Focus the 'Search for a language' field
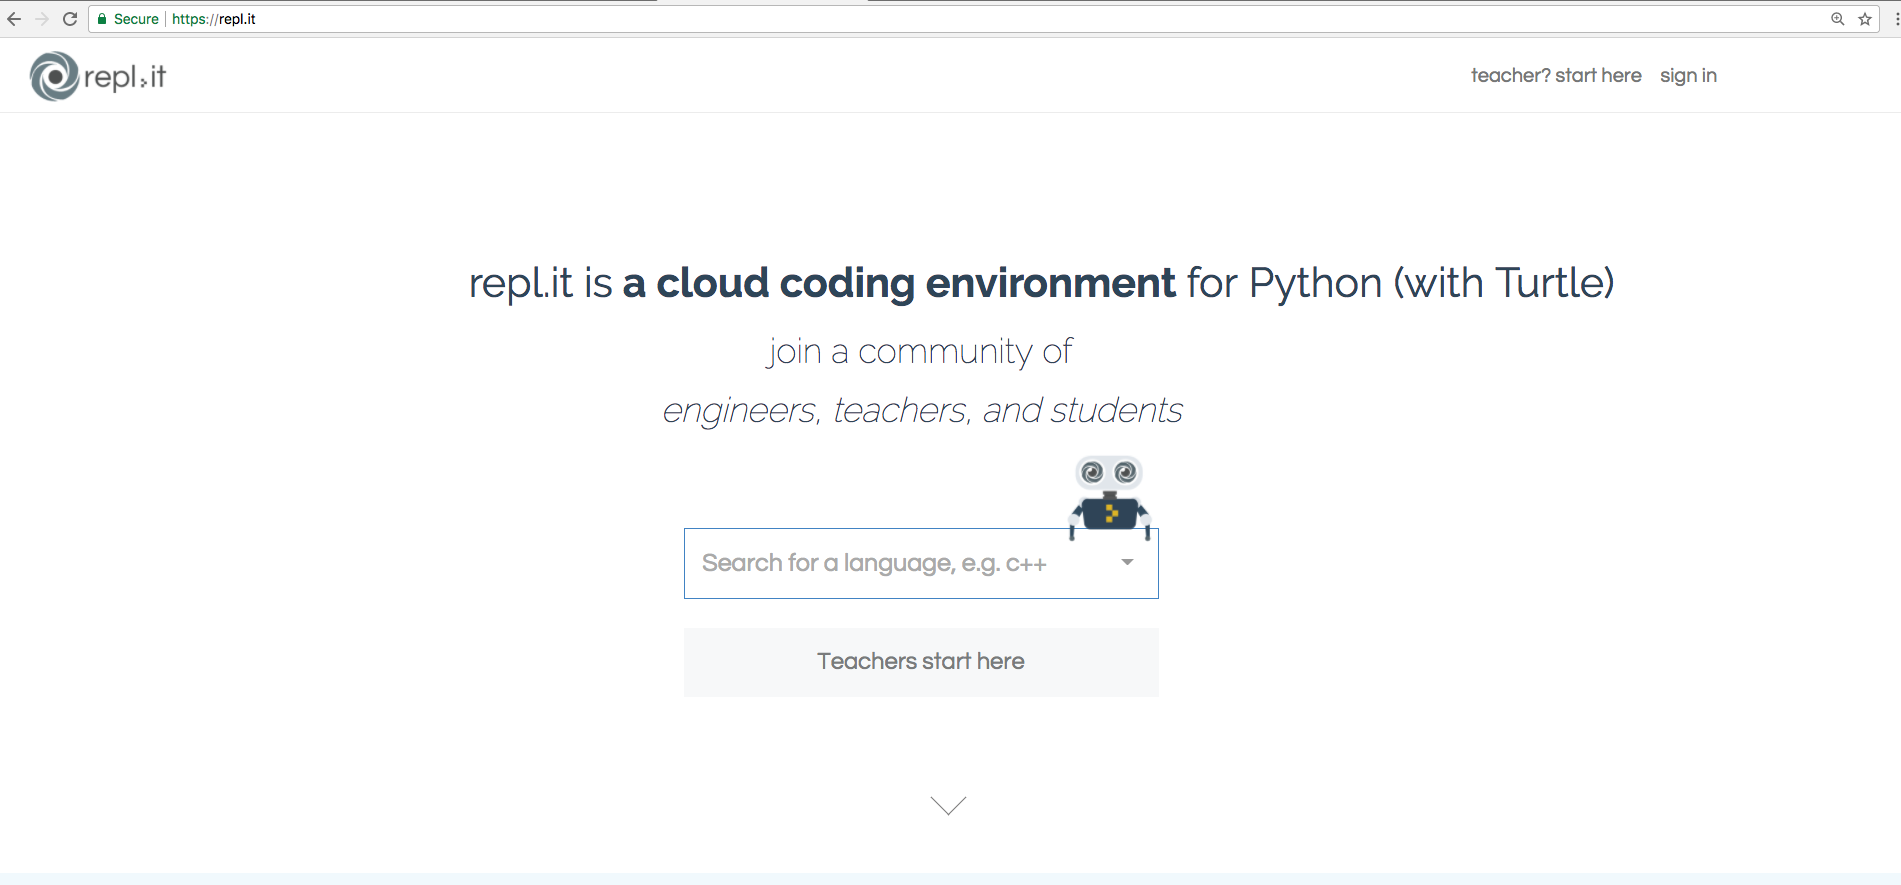The height and width of the screenshot is (885, 1901). point(890,564)
